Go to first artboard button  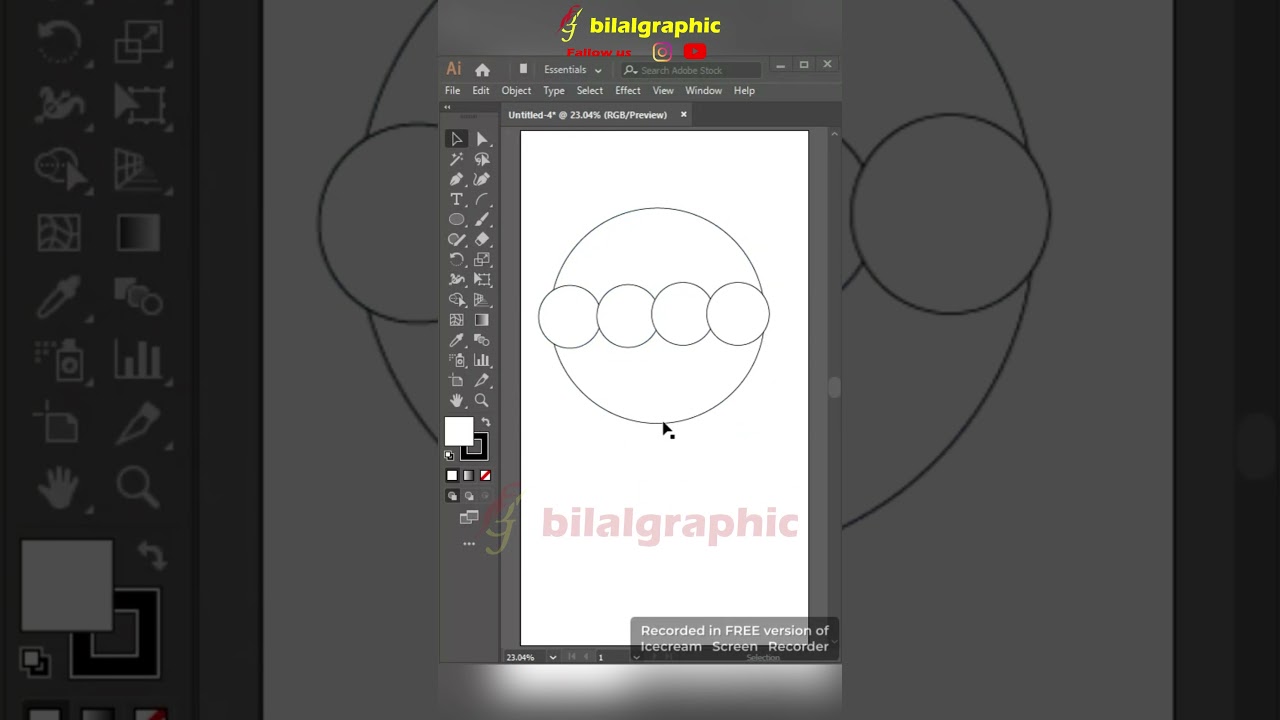pyautogui.click(x=572, y=657)
